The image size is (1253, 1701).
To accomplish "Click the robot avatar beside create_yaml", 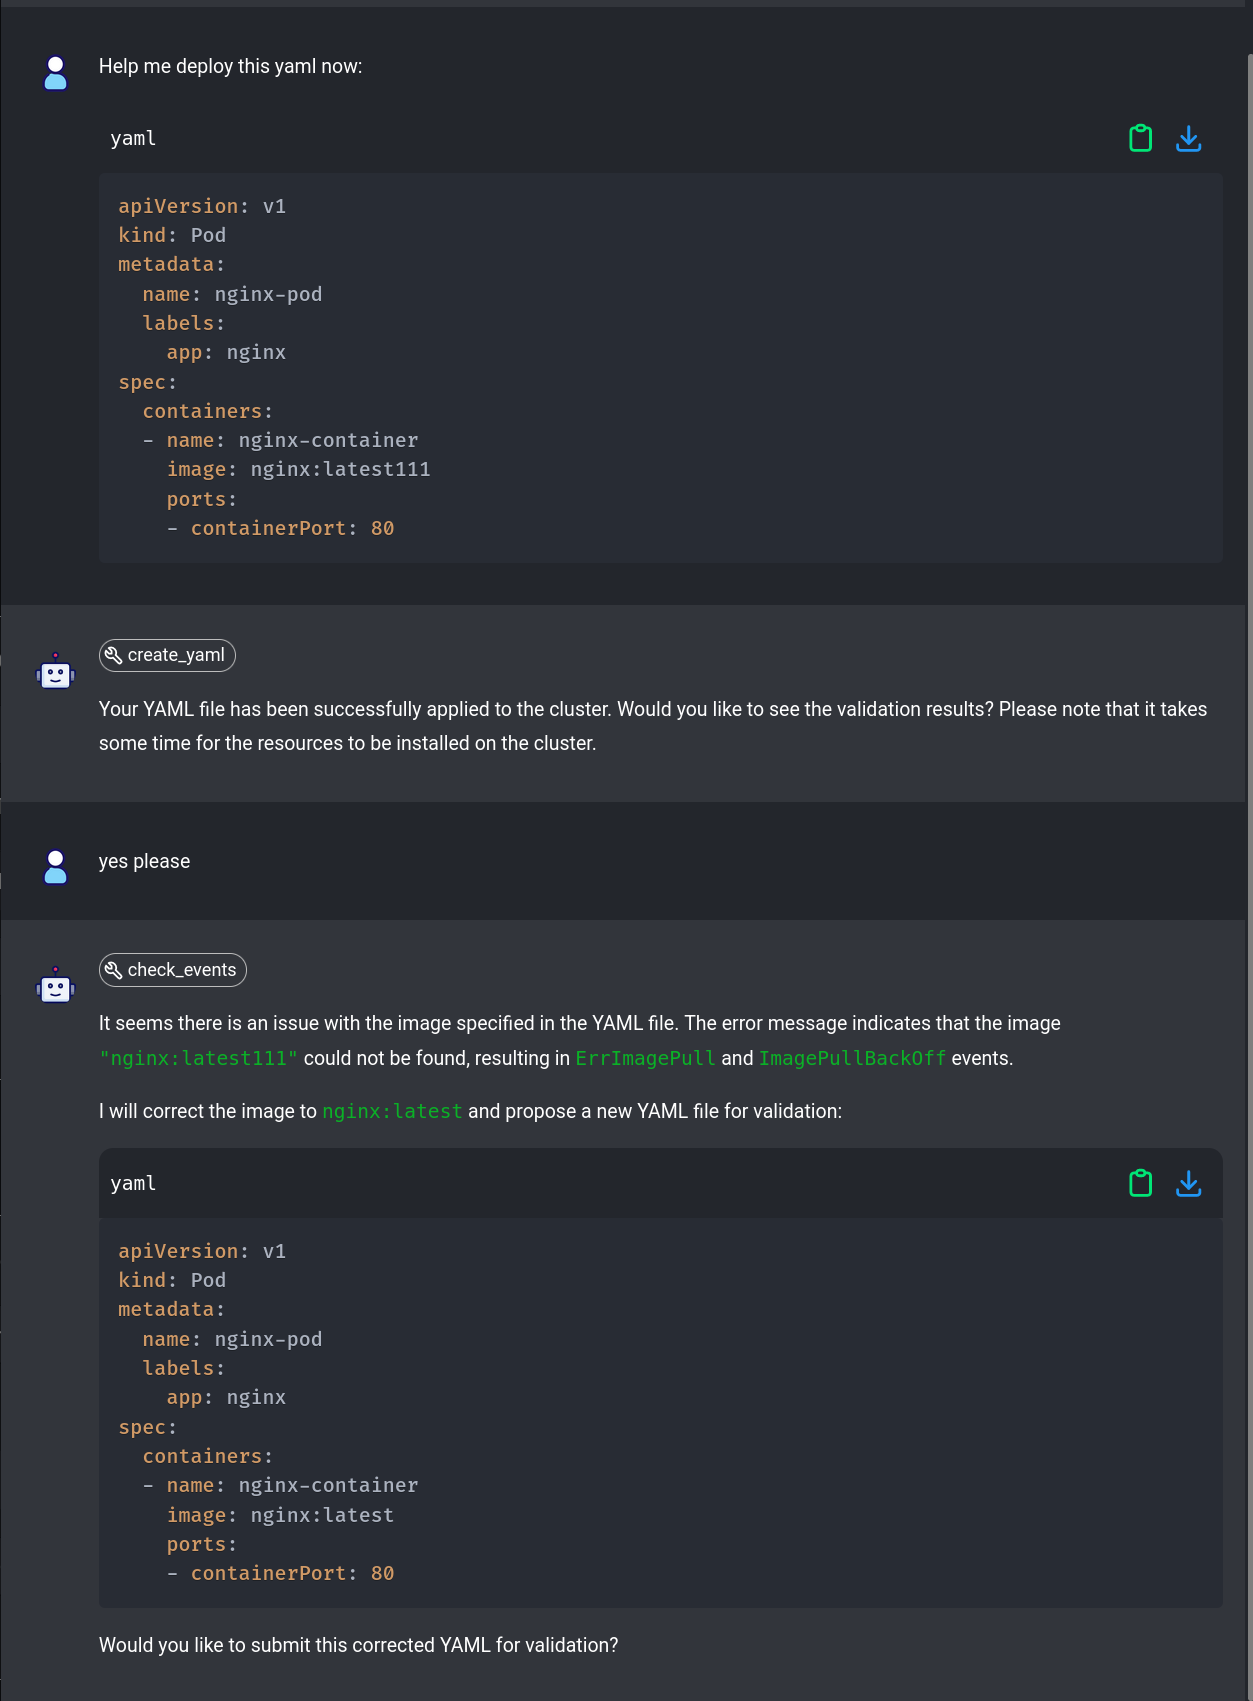I will [56, 673].
